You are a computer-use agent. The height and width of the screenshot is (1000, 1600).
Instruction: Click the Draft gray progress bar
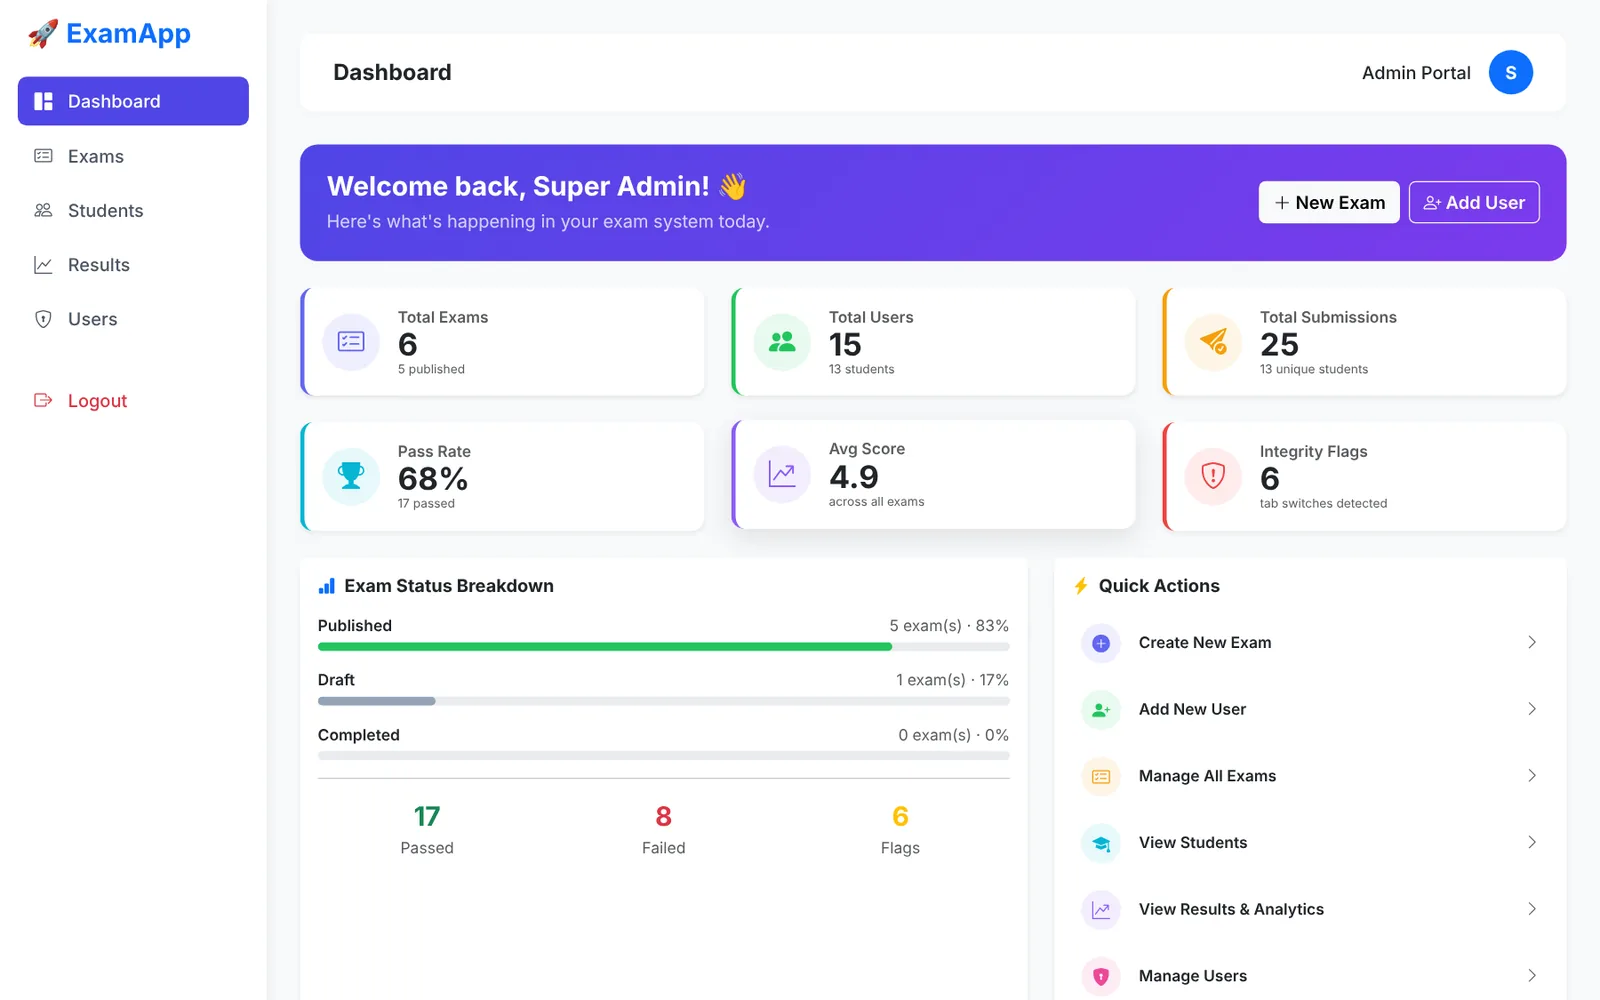click(x=376, y=701)
